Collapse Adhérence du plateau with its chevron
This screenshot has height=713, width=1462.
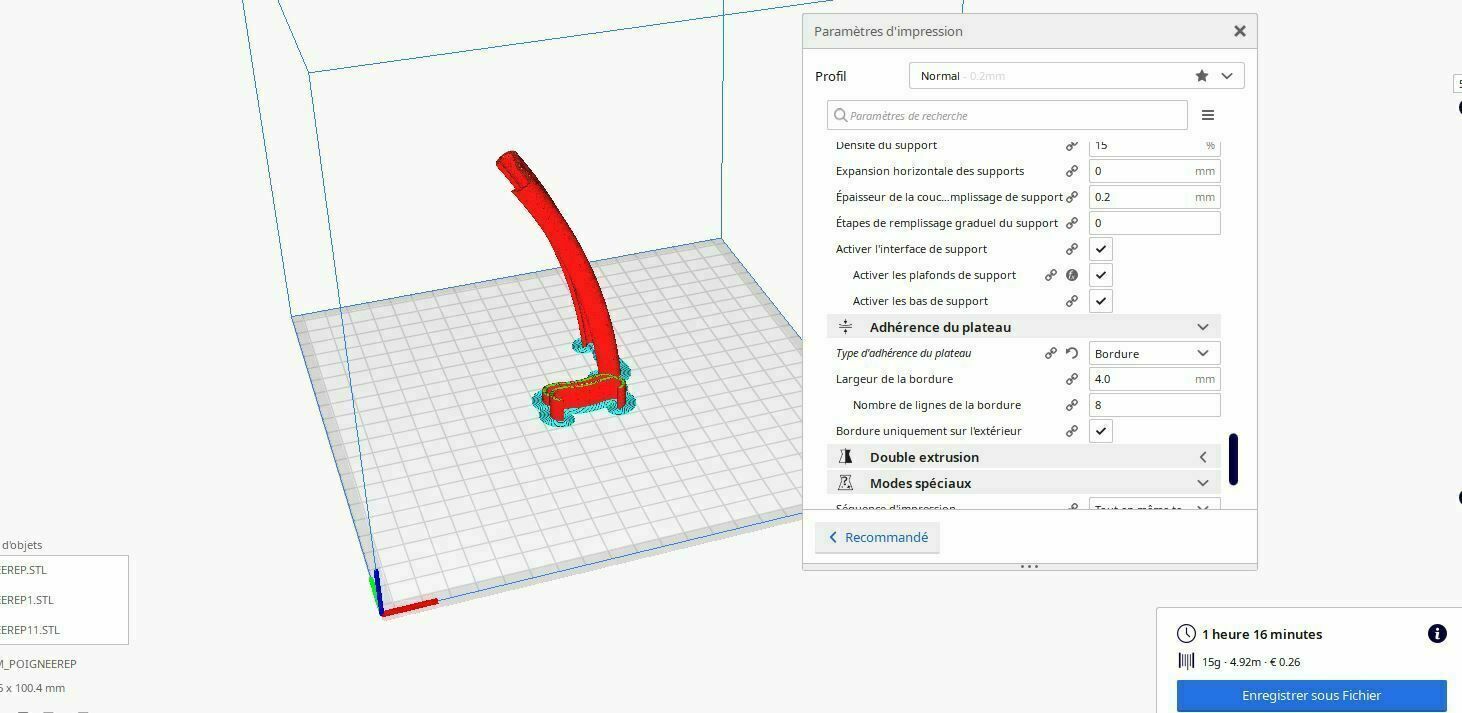click(1203, 327)
